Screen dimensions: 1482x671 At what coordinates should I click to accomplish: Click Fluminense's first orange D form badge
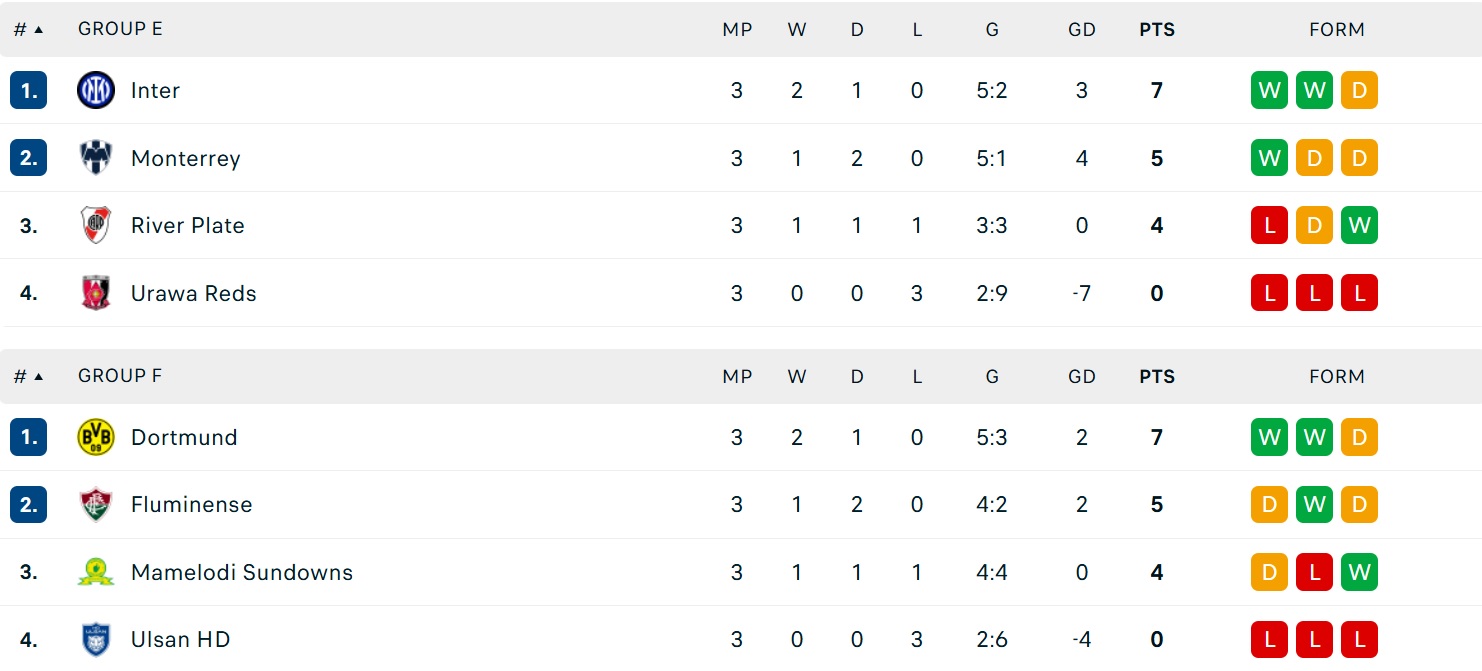pos(1269,505)
